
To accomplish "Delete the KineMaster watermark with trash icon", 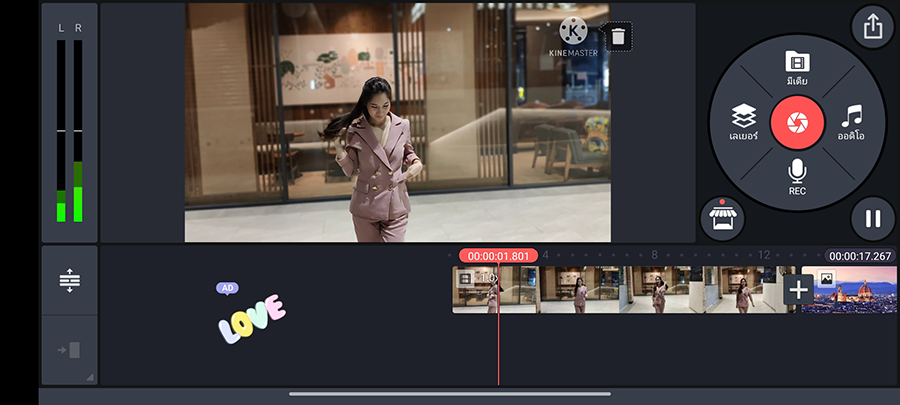I will pyautogui.click(x=618, y=37).
